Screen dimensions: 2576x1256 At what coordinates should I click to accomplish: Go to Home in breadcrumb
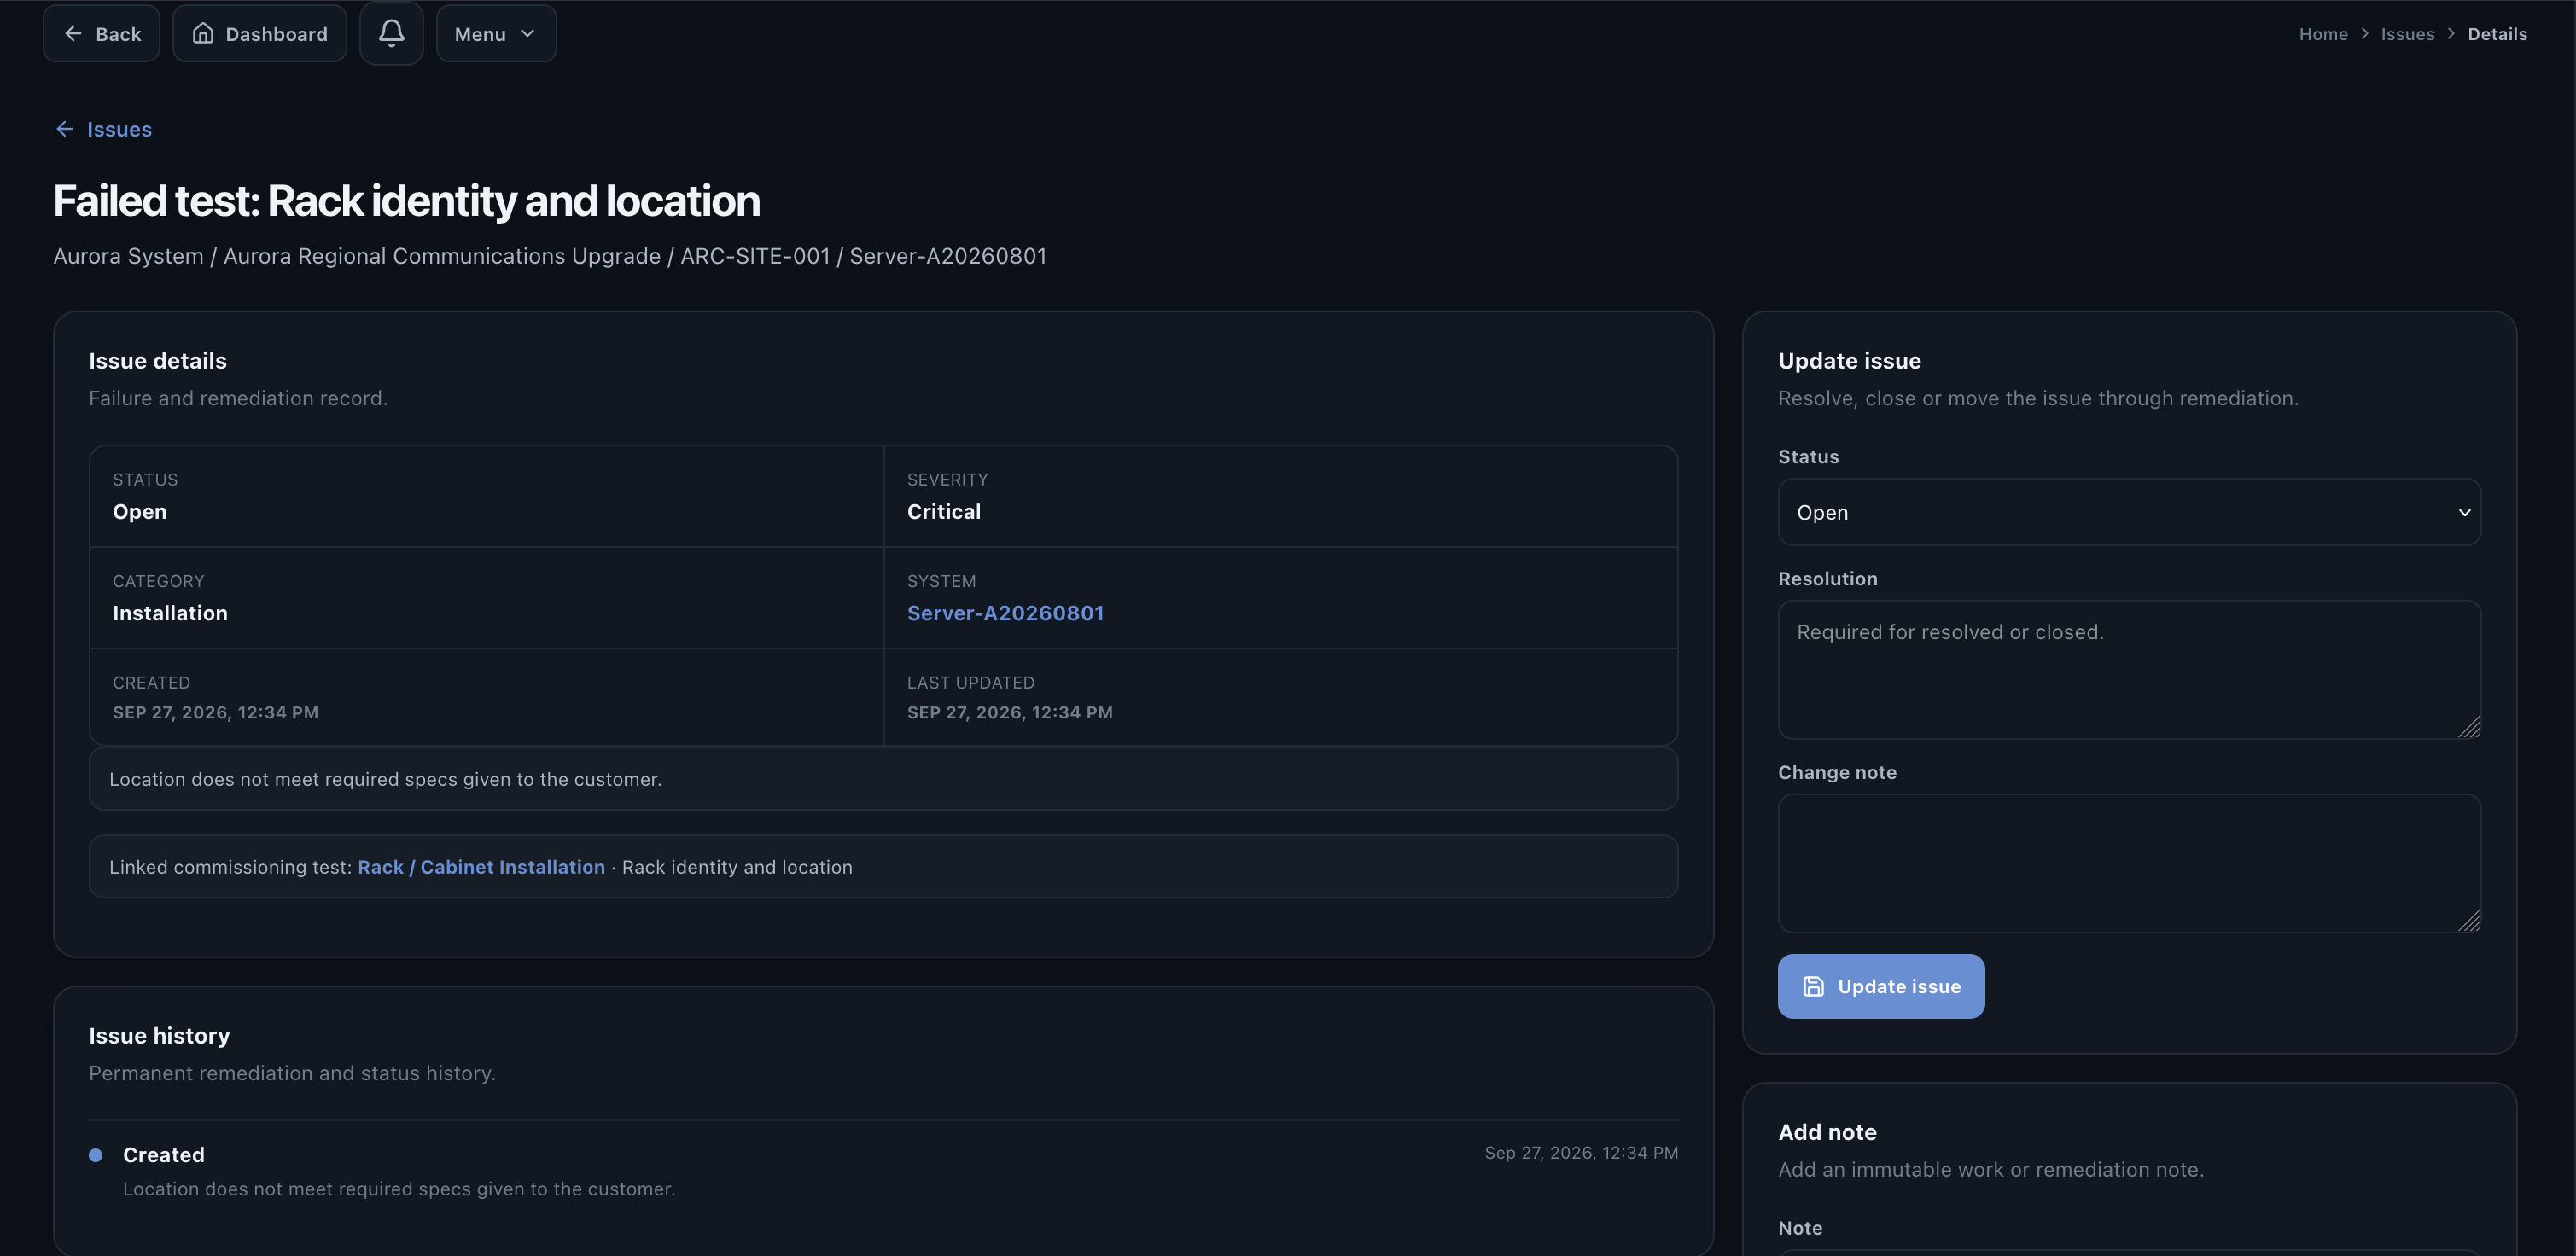[2322, 34]
